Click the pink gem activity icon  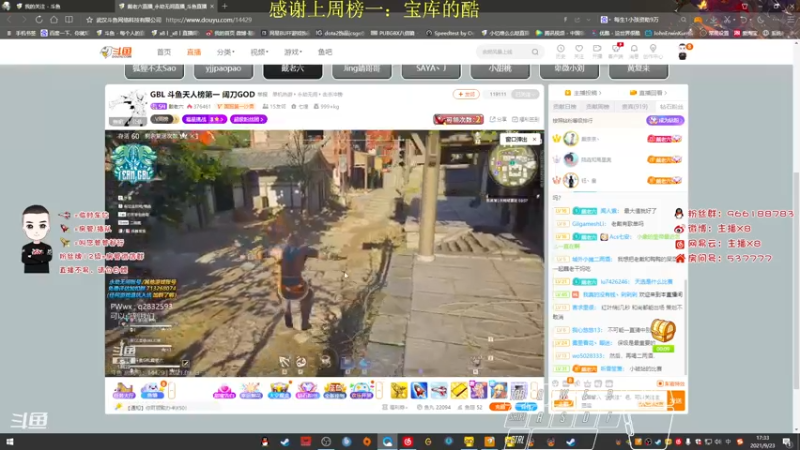pyautogui.click(x=224, y=391)
